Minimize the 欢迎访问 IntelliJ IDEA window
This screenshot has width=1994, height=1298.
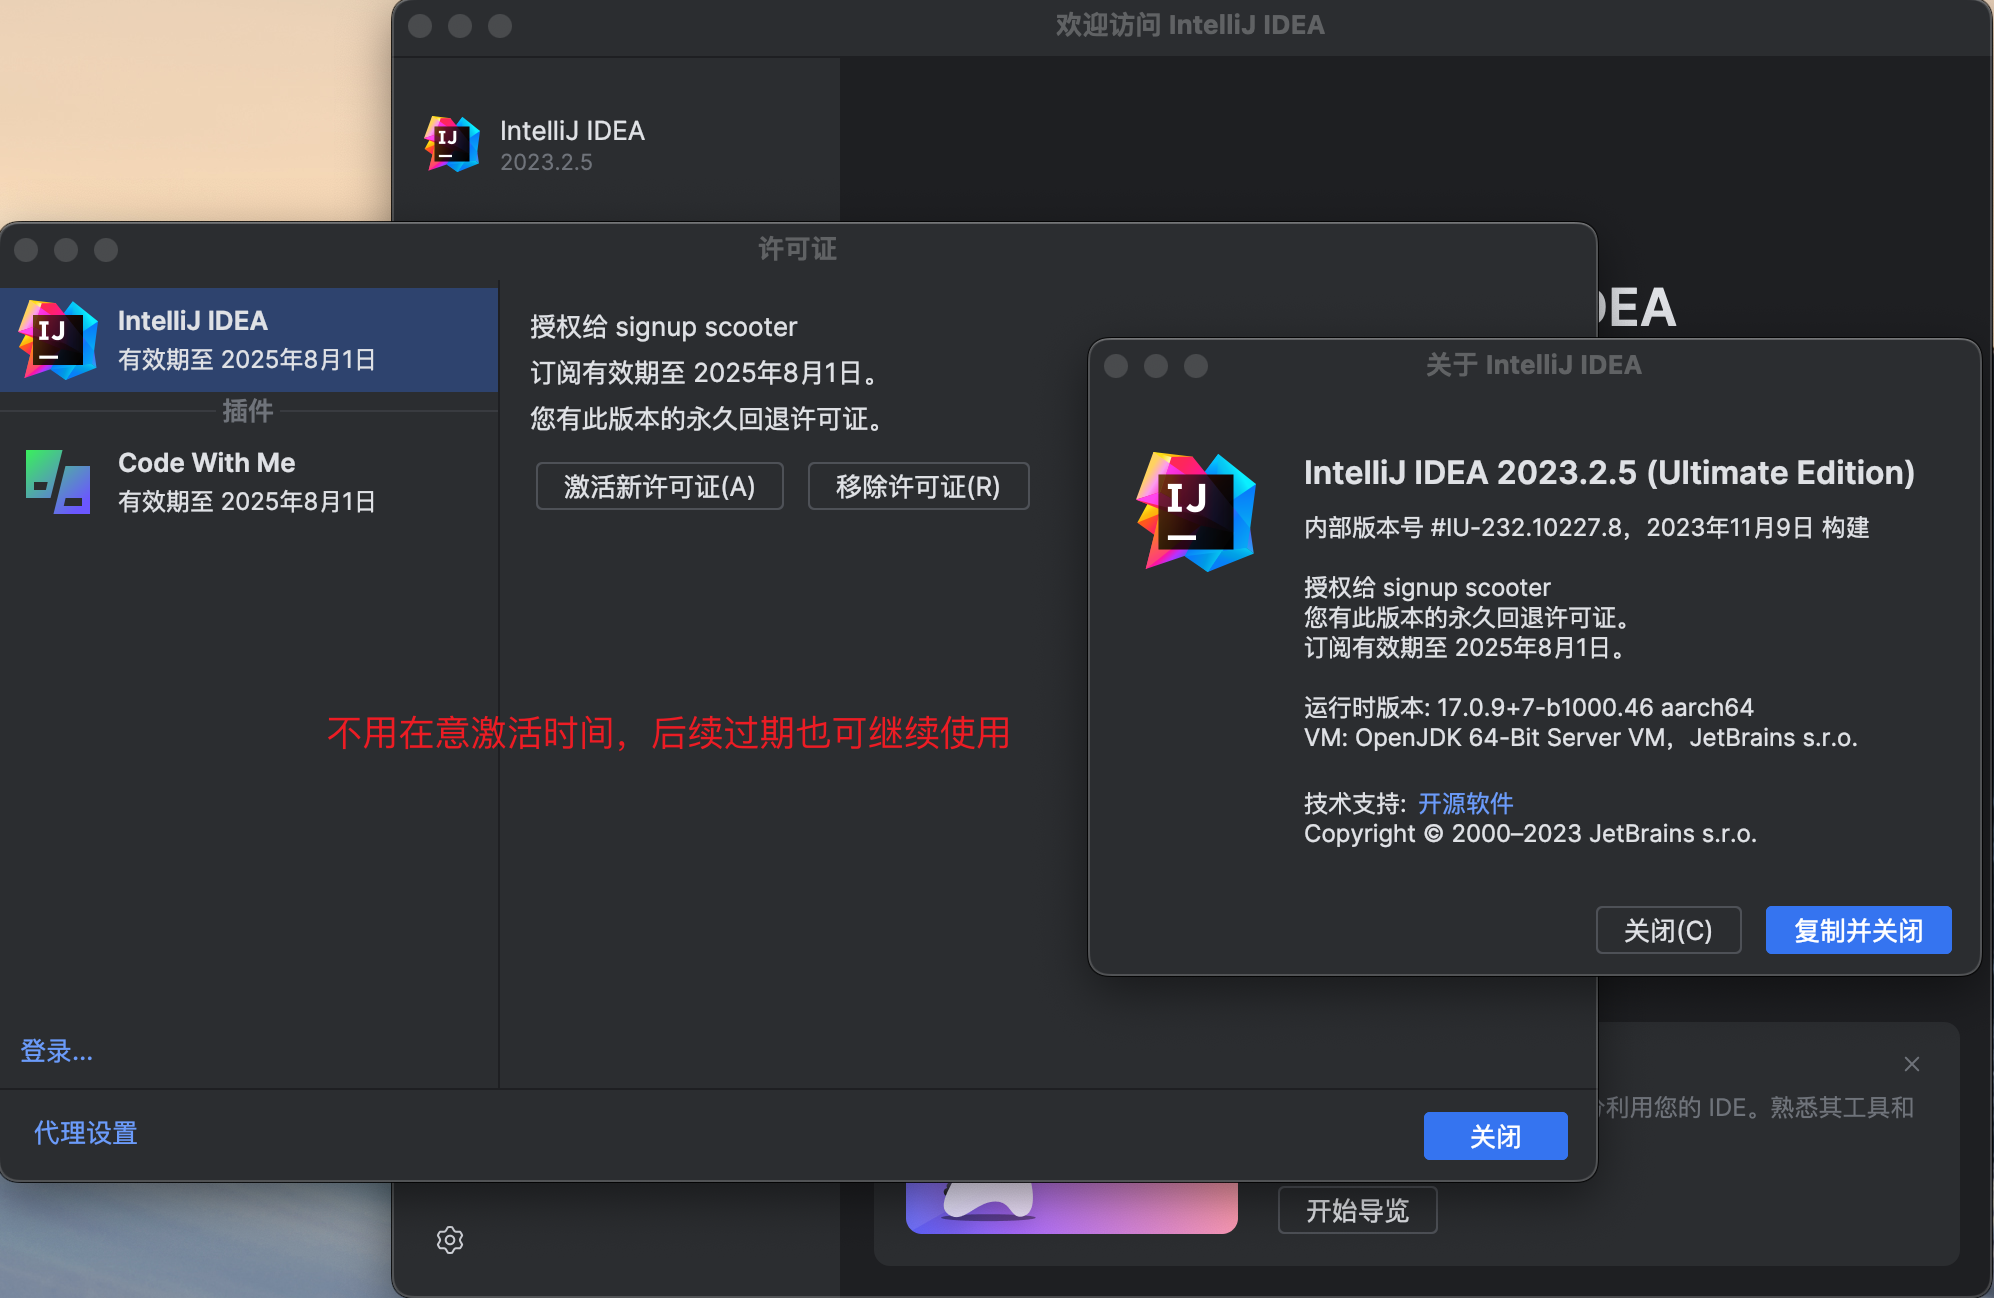(460, 26)
